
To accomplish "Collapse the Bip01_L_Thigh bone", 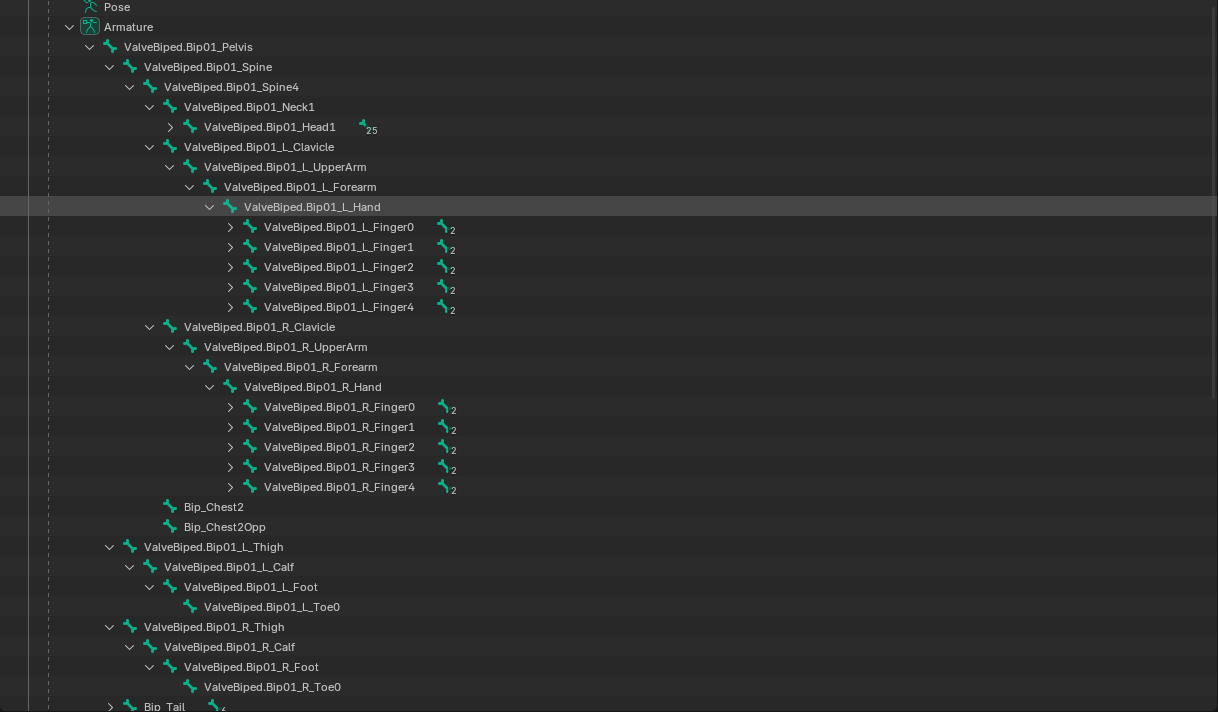I will (110, 547).
